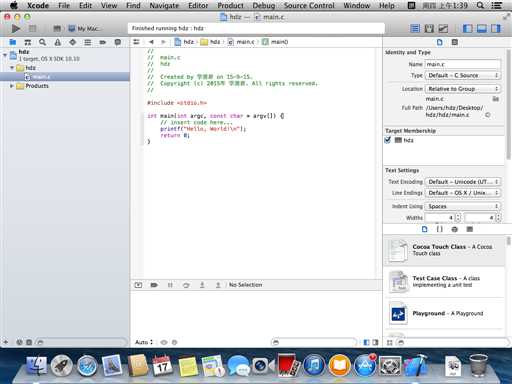The width and height of the screenshot is (512, 384).
Task: Show the File inspector
Action: (x=440, y=42)
